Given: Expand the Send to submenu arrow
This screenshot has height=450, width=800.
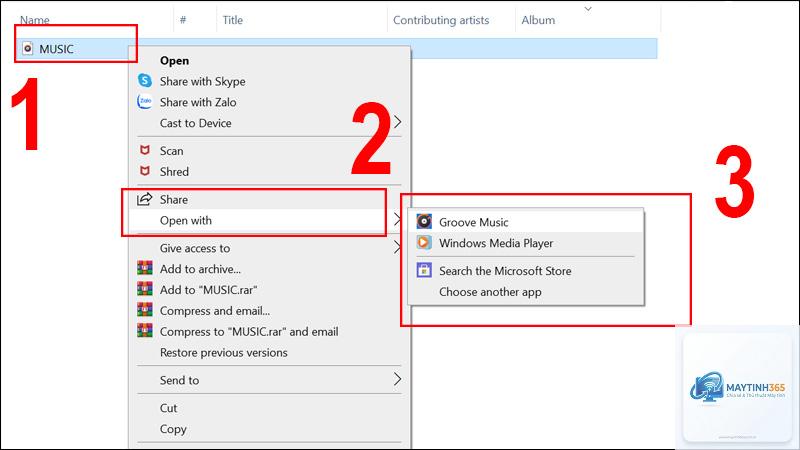Looking at the screenshot, I should 397,379.
